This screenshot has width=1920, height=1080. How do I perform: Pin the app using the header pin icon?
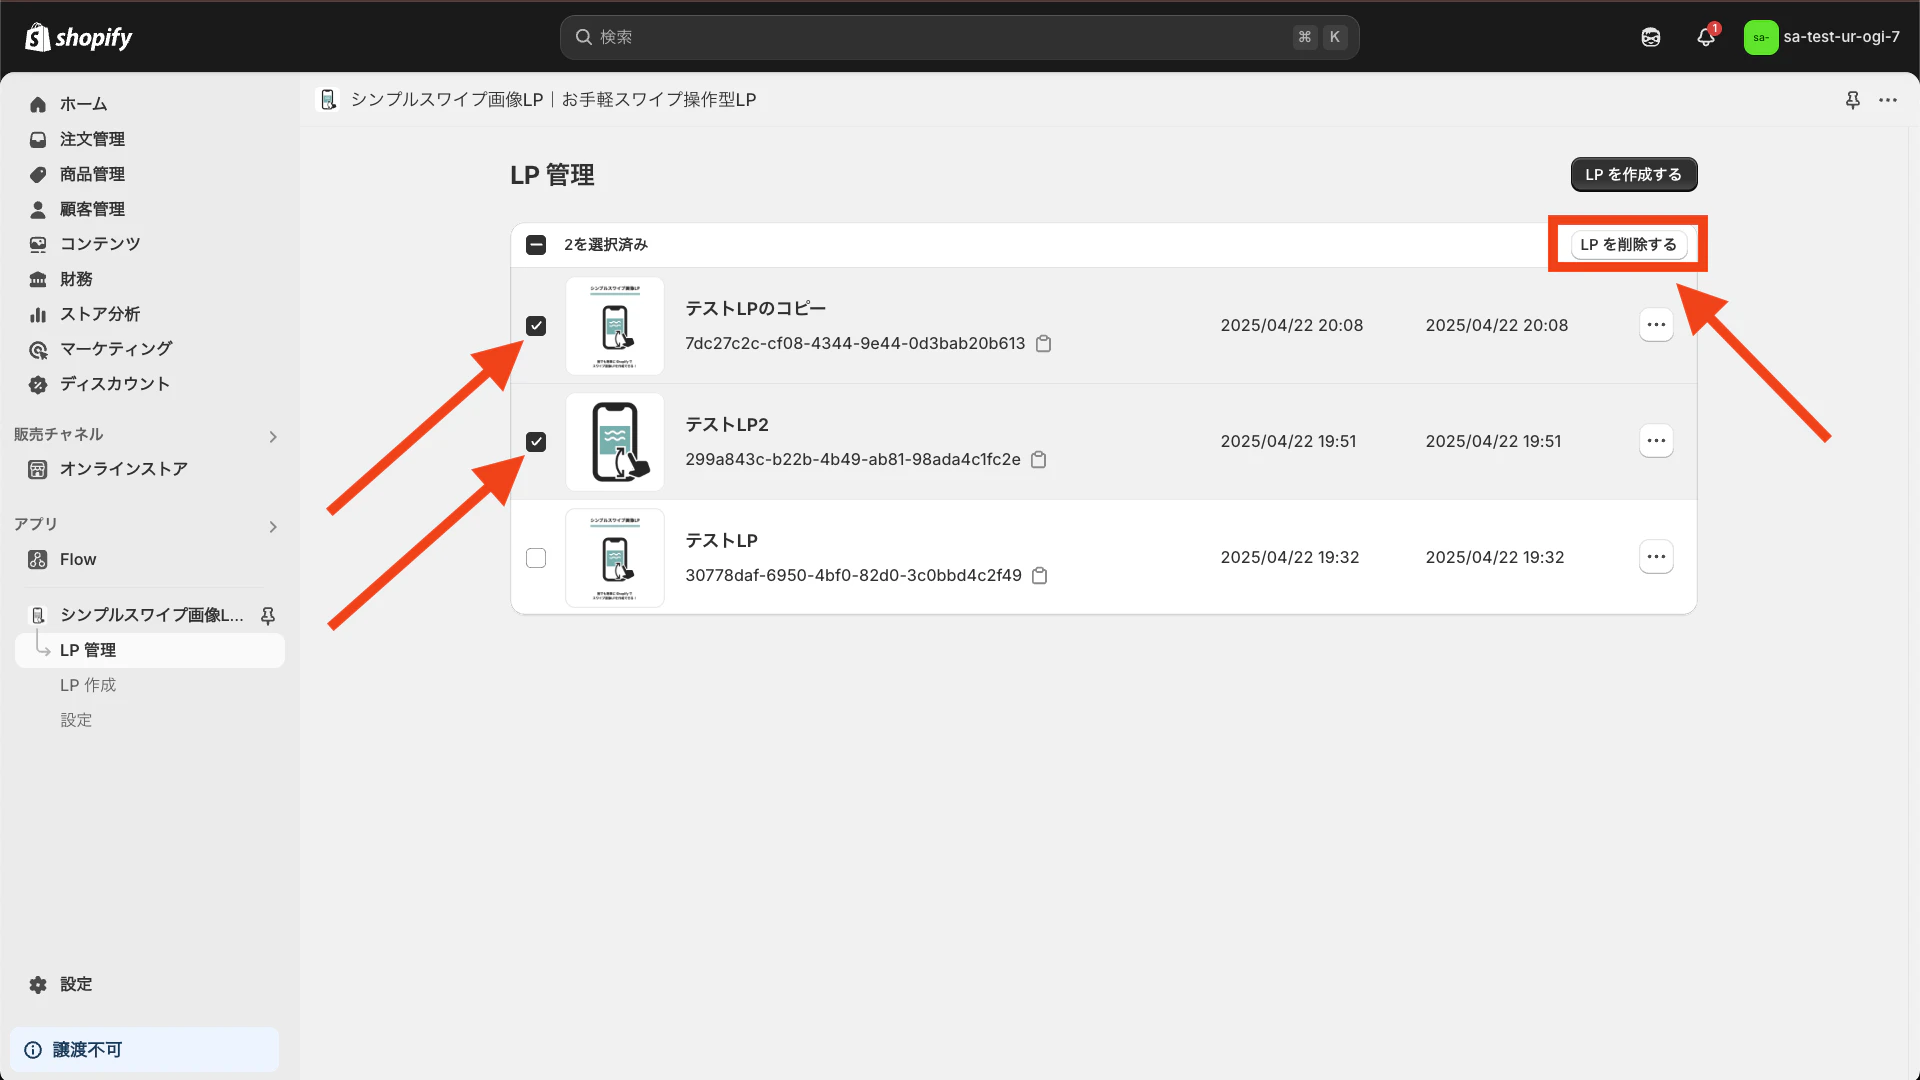click(1852, 100)
